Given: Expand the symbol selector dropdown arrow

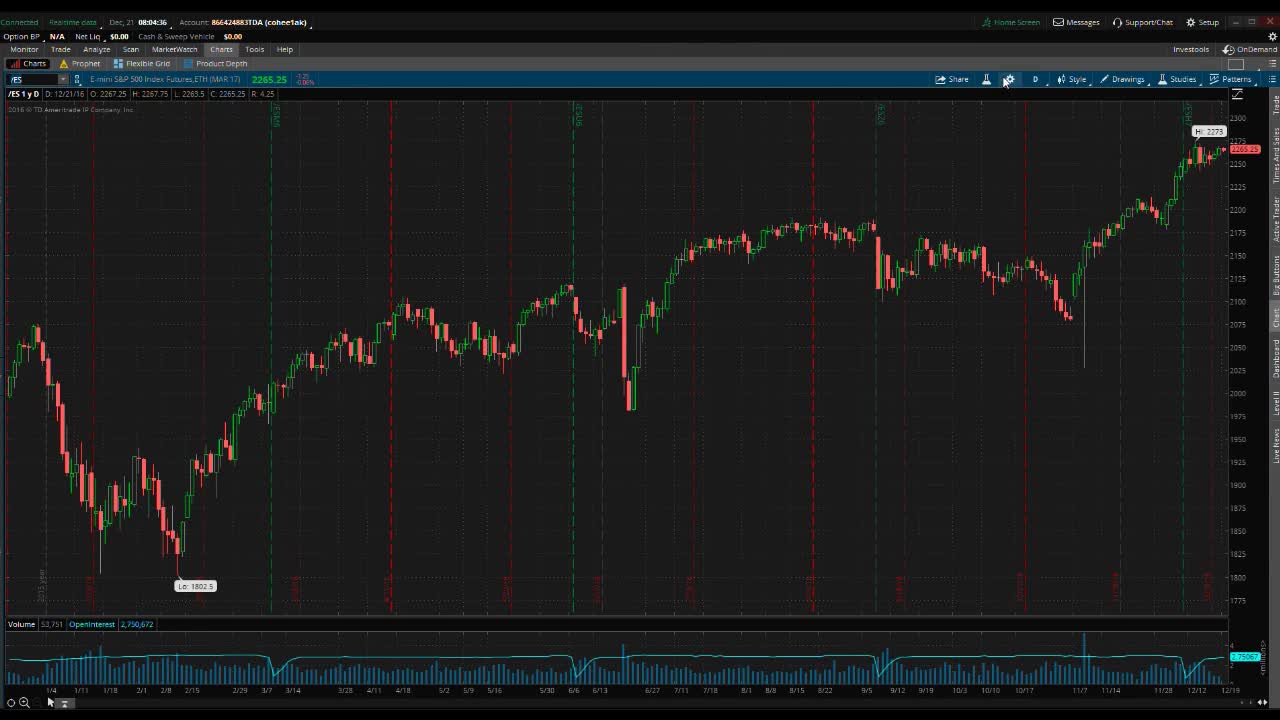Looking at the screenshot, I should pos(63,79).
